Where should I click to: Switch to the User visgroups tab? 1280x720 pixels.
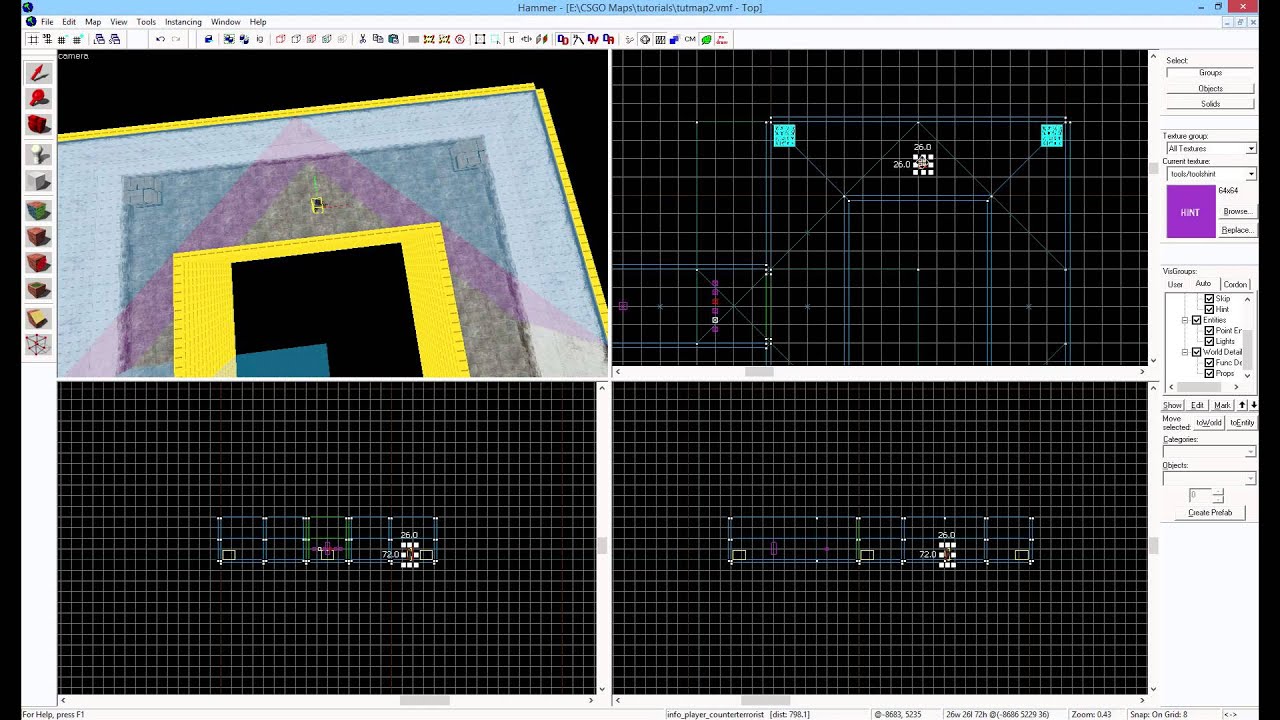tap(1176, 284)
